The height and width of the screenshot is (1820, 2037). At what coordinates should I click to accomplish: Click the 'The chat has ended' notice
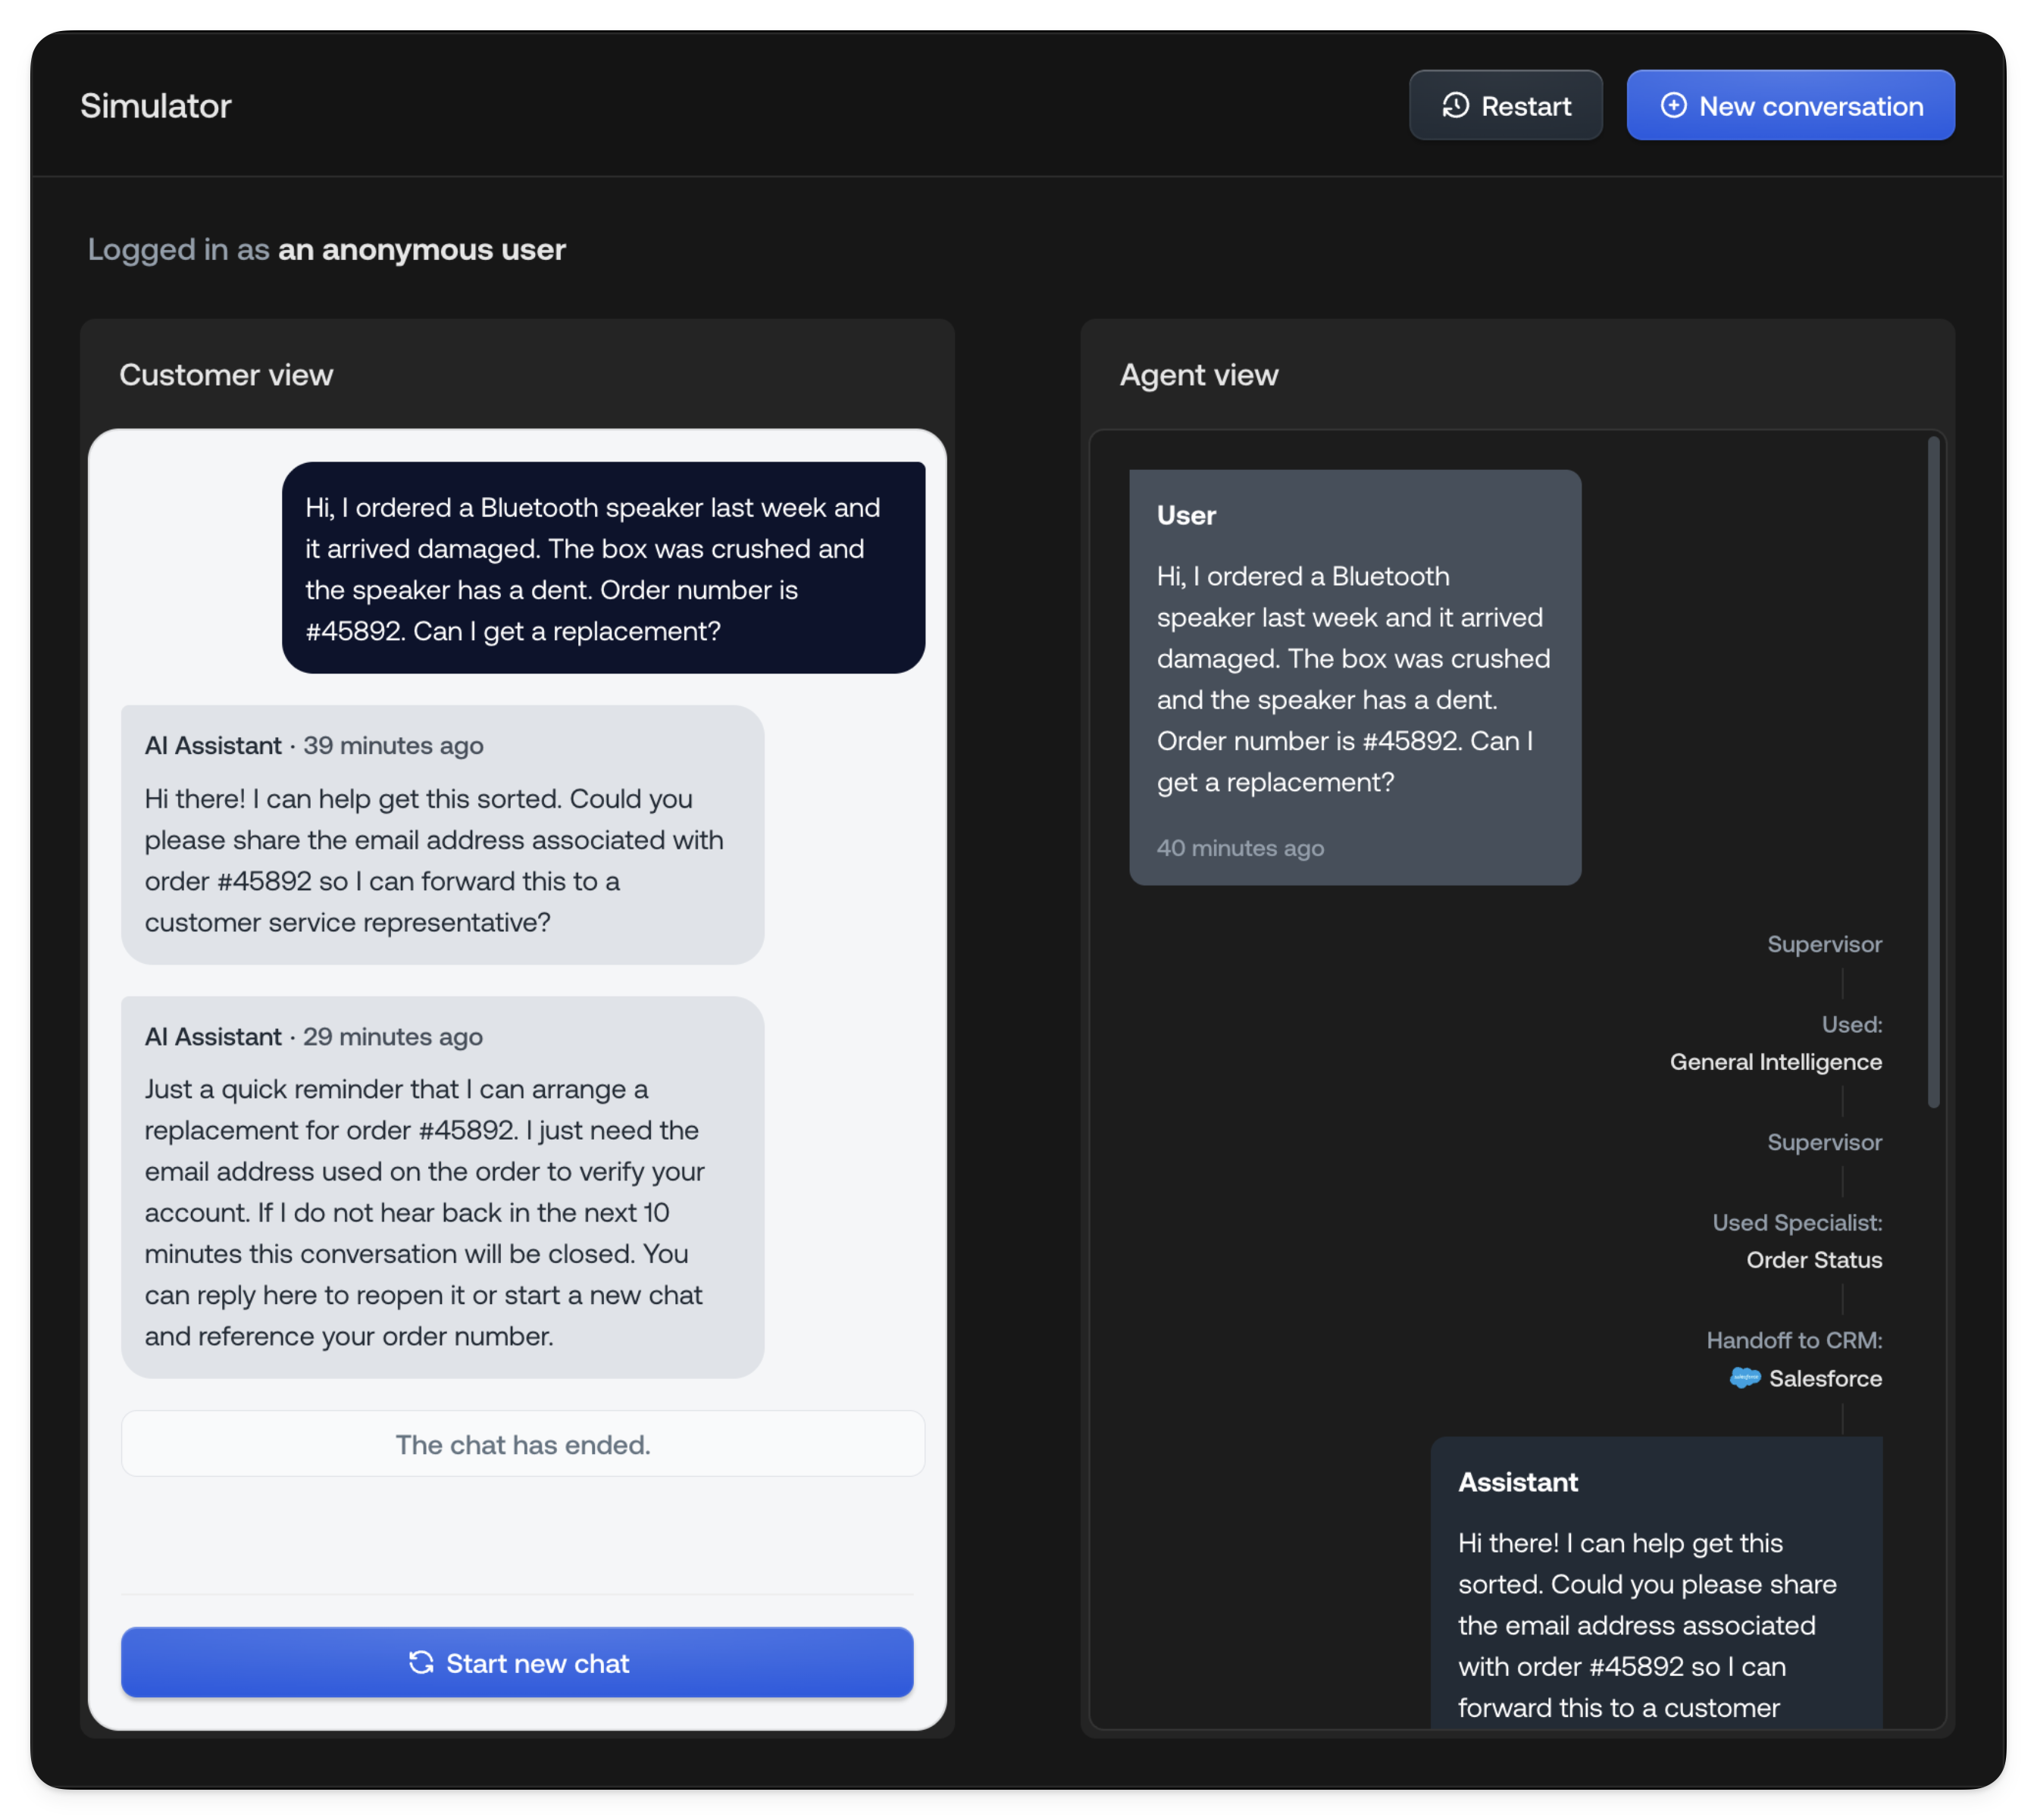click(522, 1444)
